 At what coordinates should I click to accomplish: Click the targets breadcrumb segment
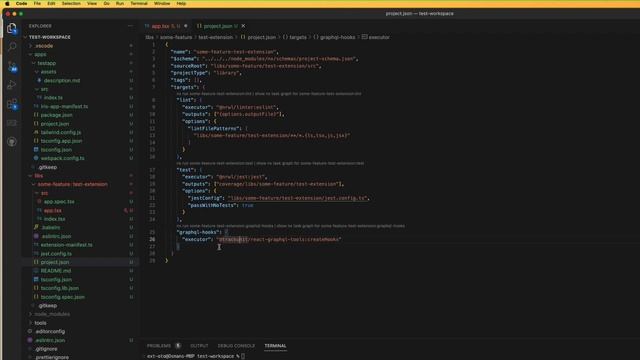(298, 37)
